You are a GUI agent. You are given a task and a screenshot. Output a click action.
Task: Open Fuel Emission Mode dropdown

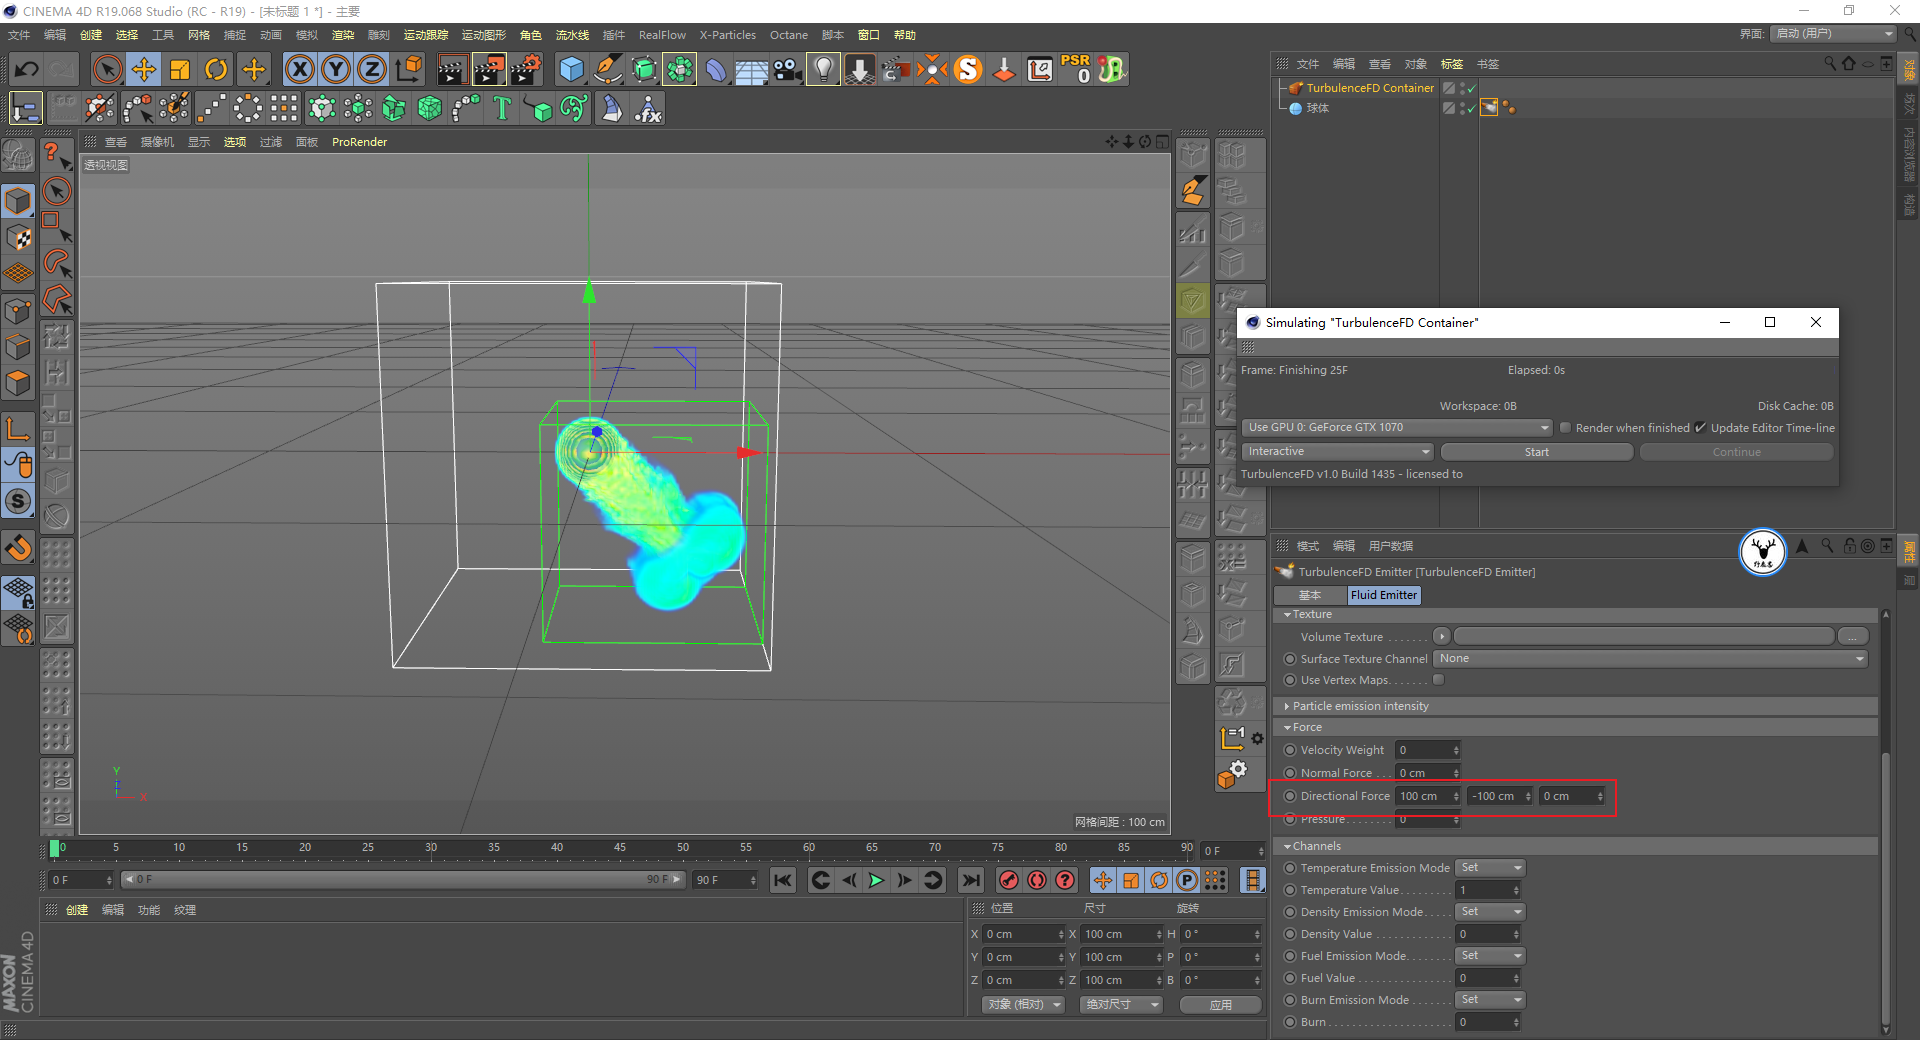[x=1490, y=956]
